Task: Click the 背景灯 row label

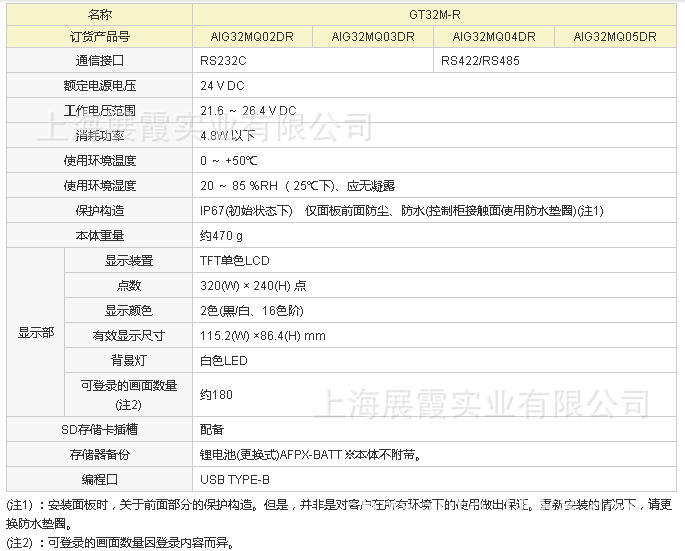Action: point(129,361)
